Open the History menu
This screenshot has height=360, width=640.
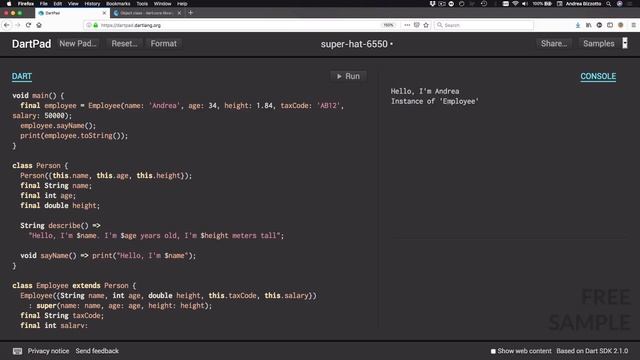coord(92,4)
